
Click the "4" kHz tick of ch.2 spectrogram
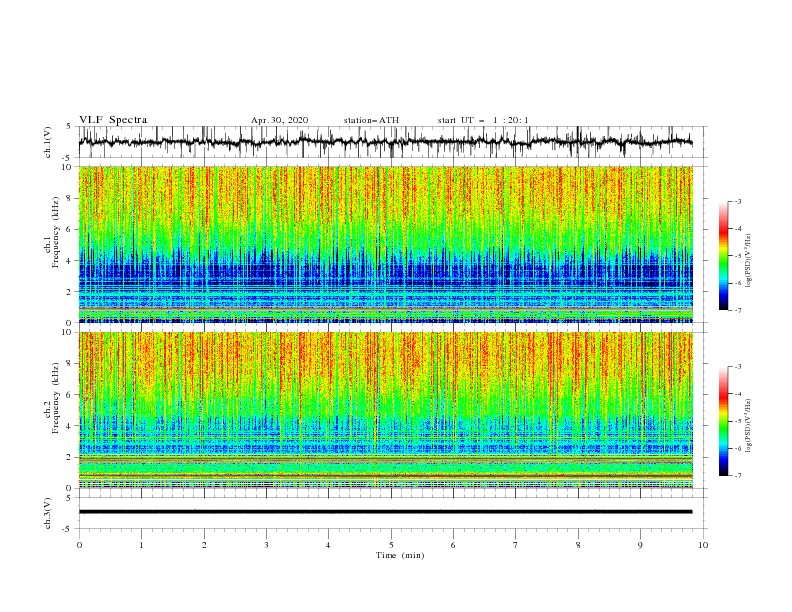[x=70, y=426]
